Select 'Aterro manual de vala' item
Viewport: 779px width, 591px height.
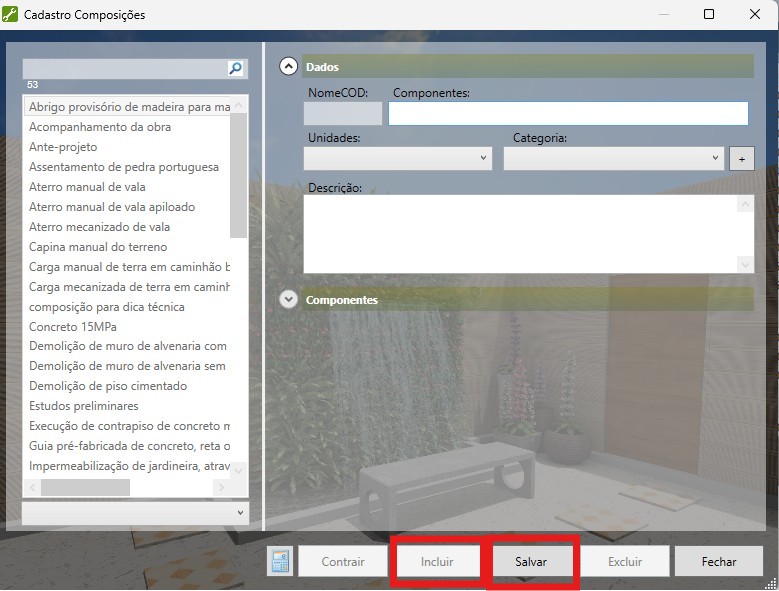(127, 187)
